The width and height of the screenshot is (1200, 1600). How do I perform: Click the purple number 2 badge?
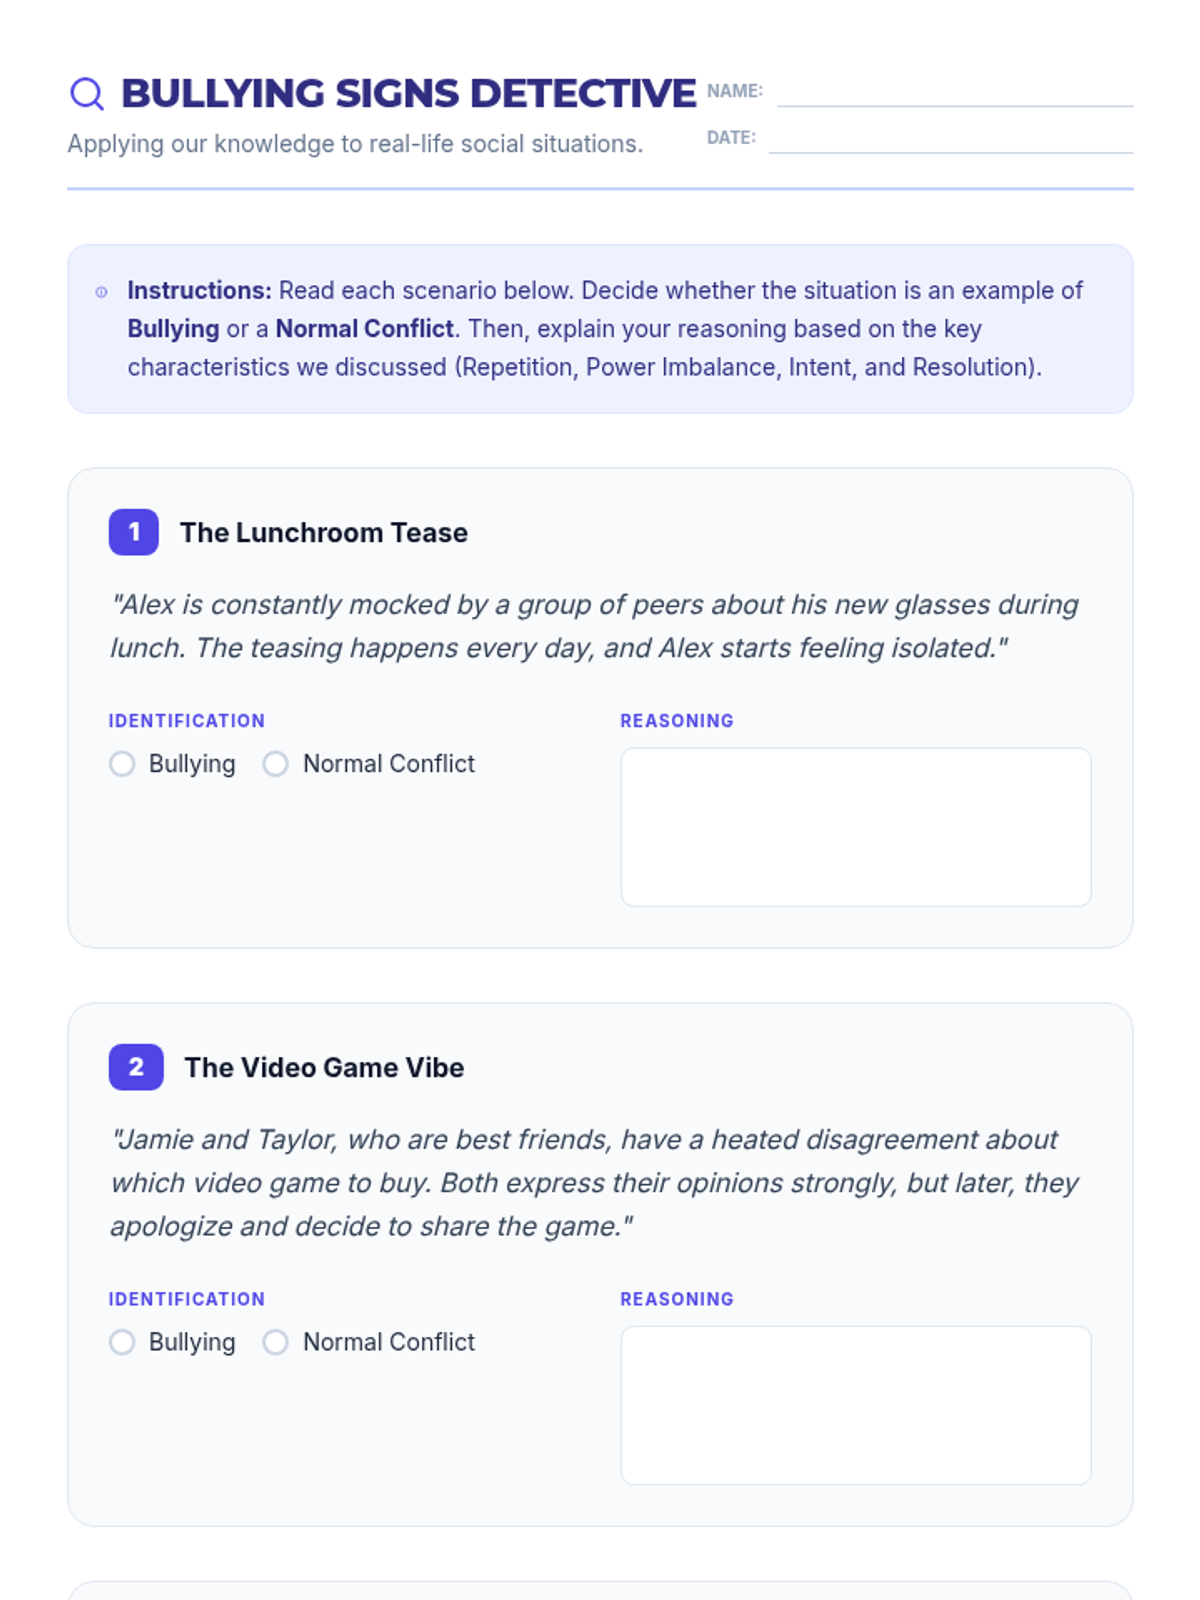(136, 1067)
